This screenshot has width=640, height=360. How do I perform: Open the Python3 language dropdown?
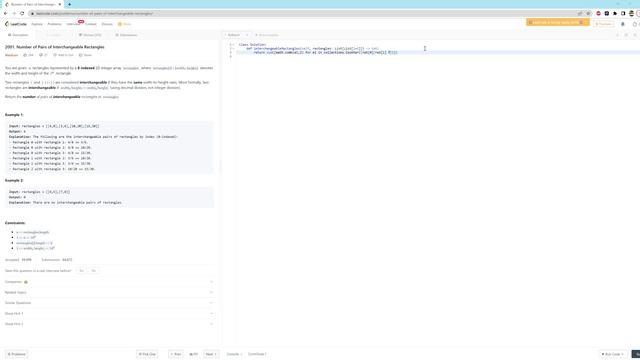237,35
